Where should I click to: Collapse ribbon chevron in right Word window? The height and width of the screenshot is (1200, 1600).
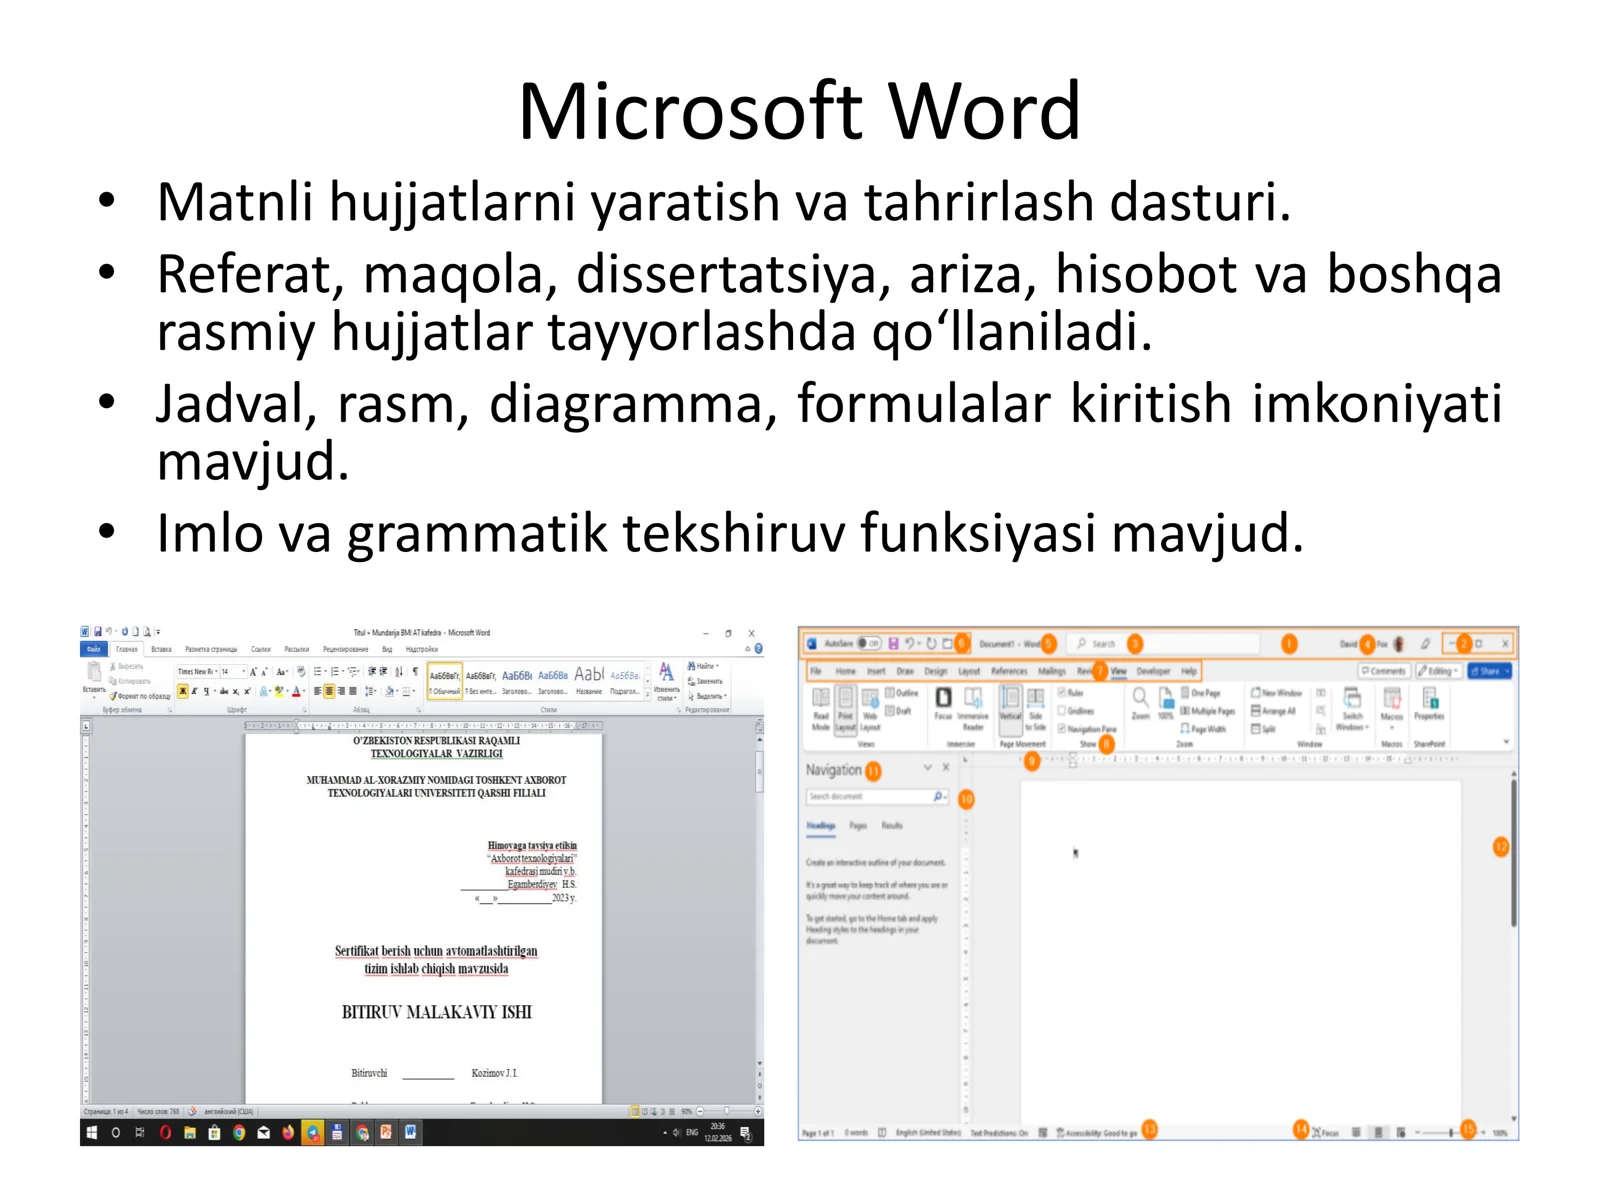coord(1506,742)
